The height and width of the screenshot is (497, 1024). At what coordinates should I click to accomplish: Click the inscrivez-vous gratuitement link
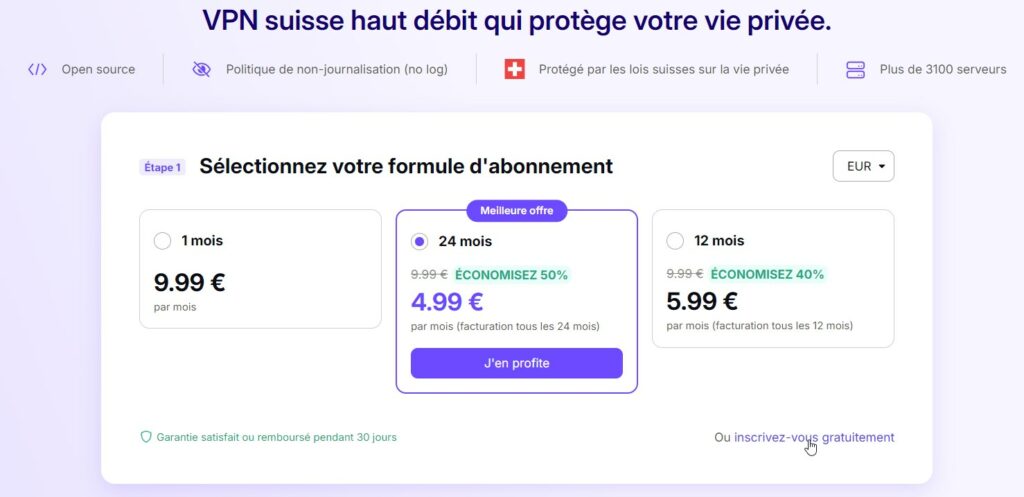tap(814, 437)
